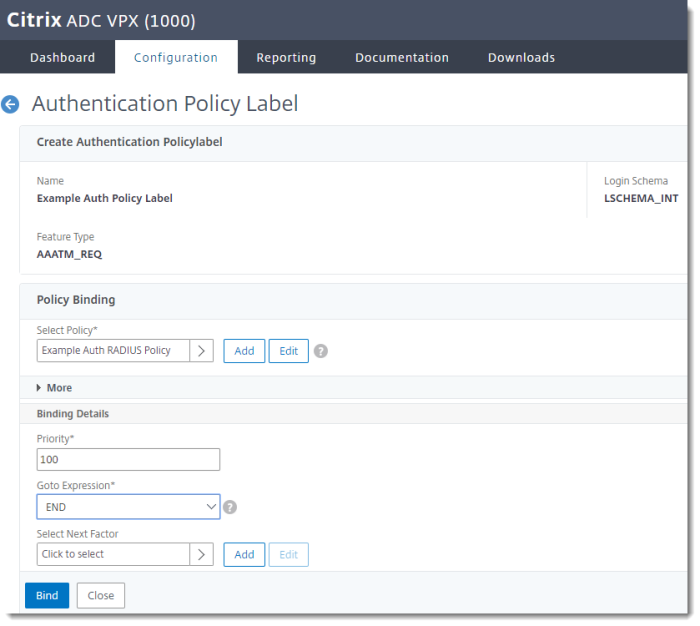Switch to the Dashboard tab
The height and width of the screenshot is (626, 700).
[62, 58]
